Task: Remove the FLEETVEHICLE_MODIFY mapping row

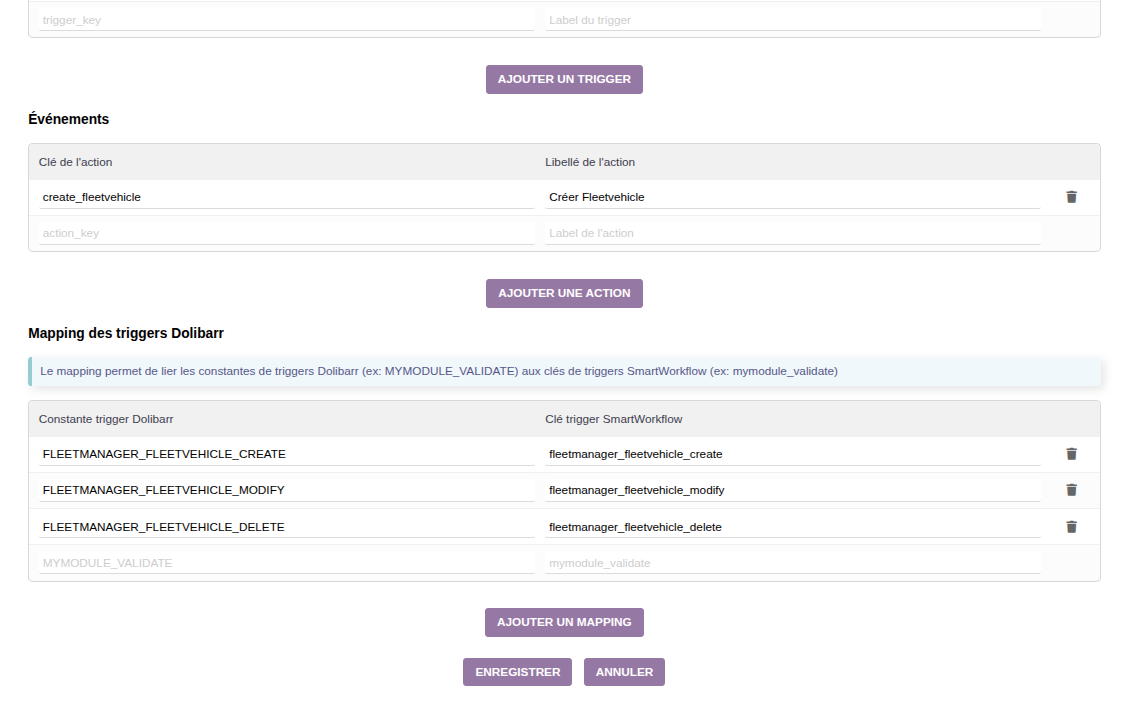Action: 1071,490
